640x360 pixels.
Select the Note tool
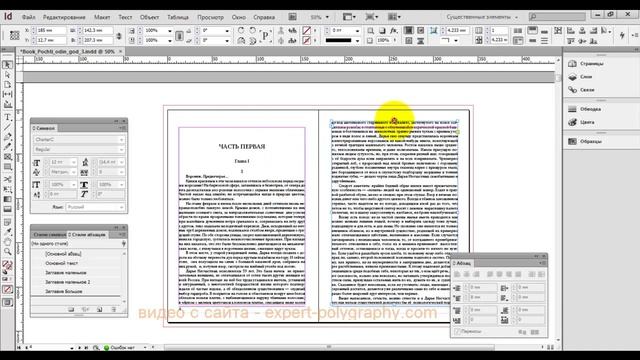click(7, 222)
